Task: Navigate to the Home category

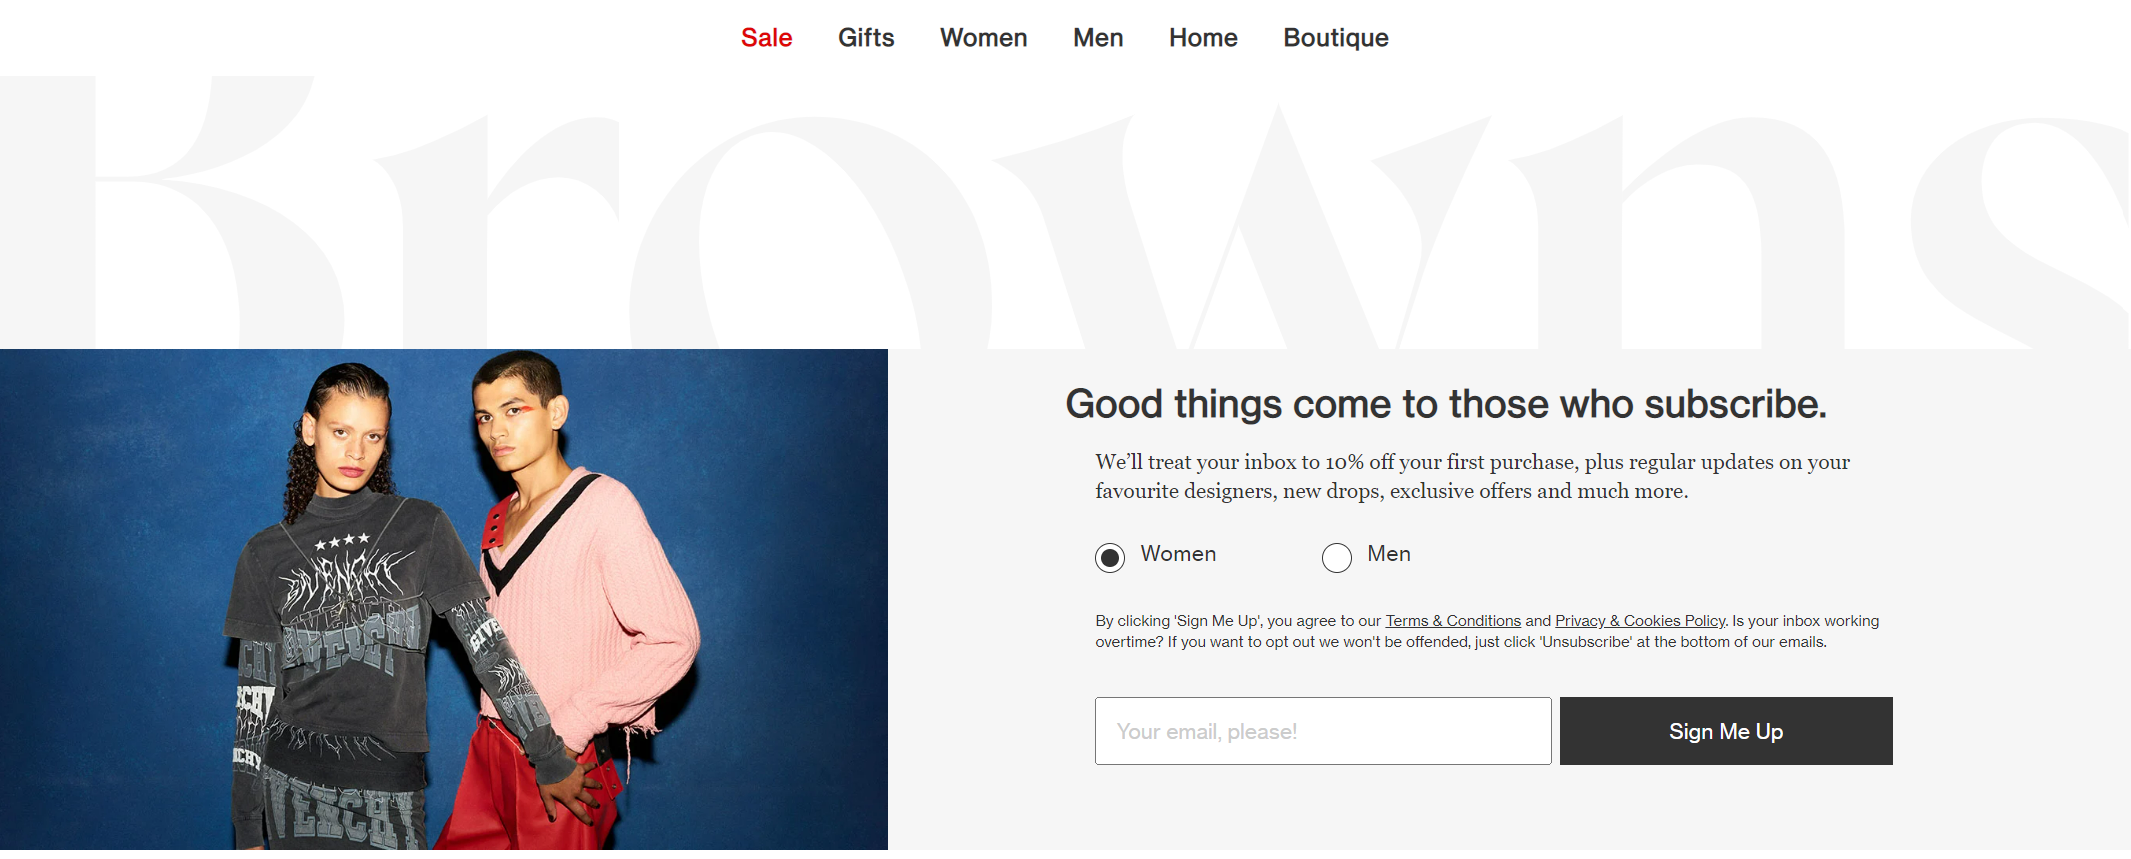Action: [x=1203, y=38]
